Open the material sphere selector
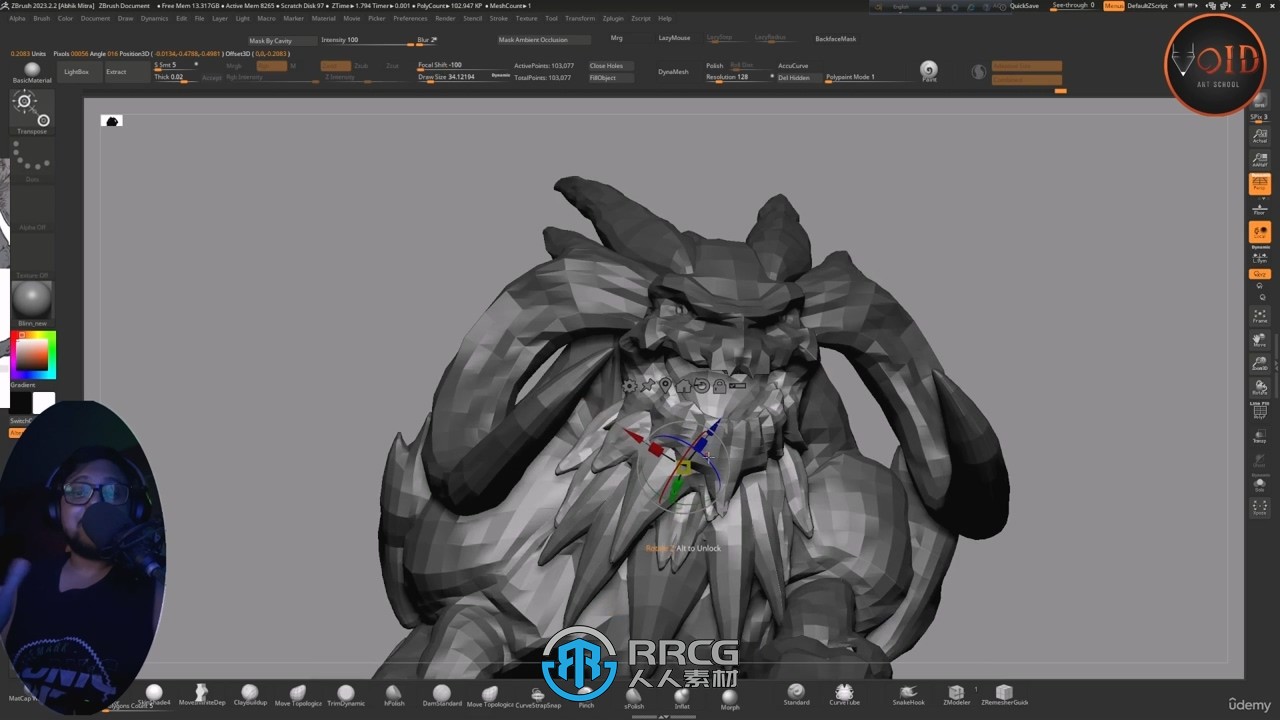 [32, 303]
